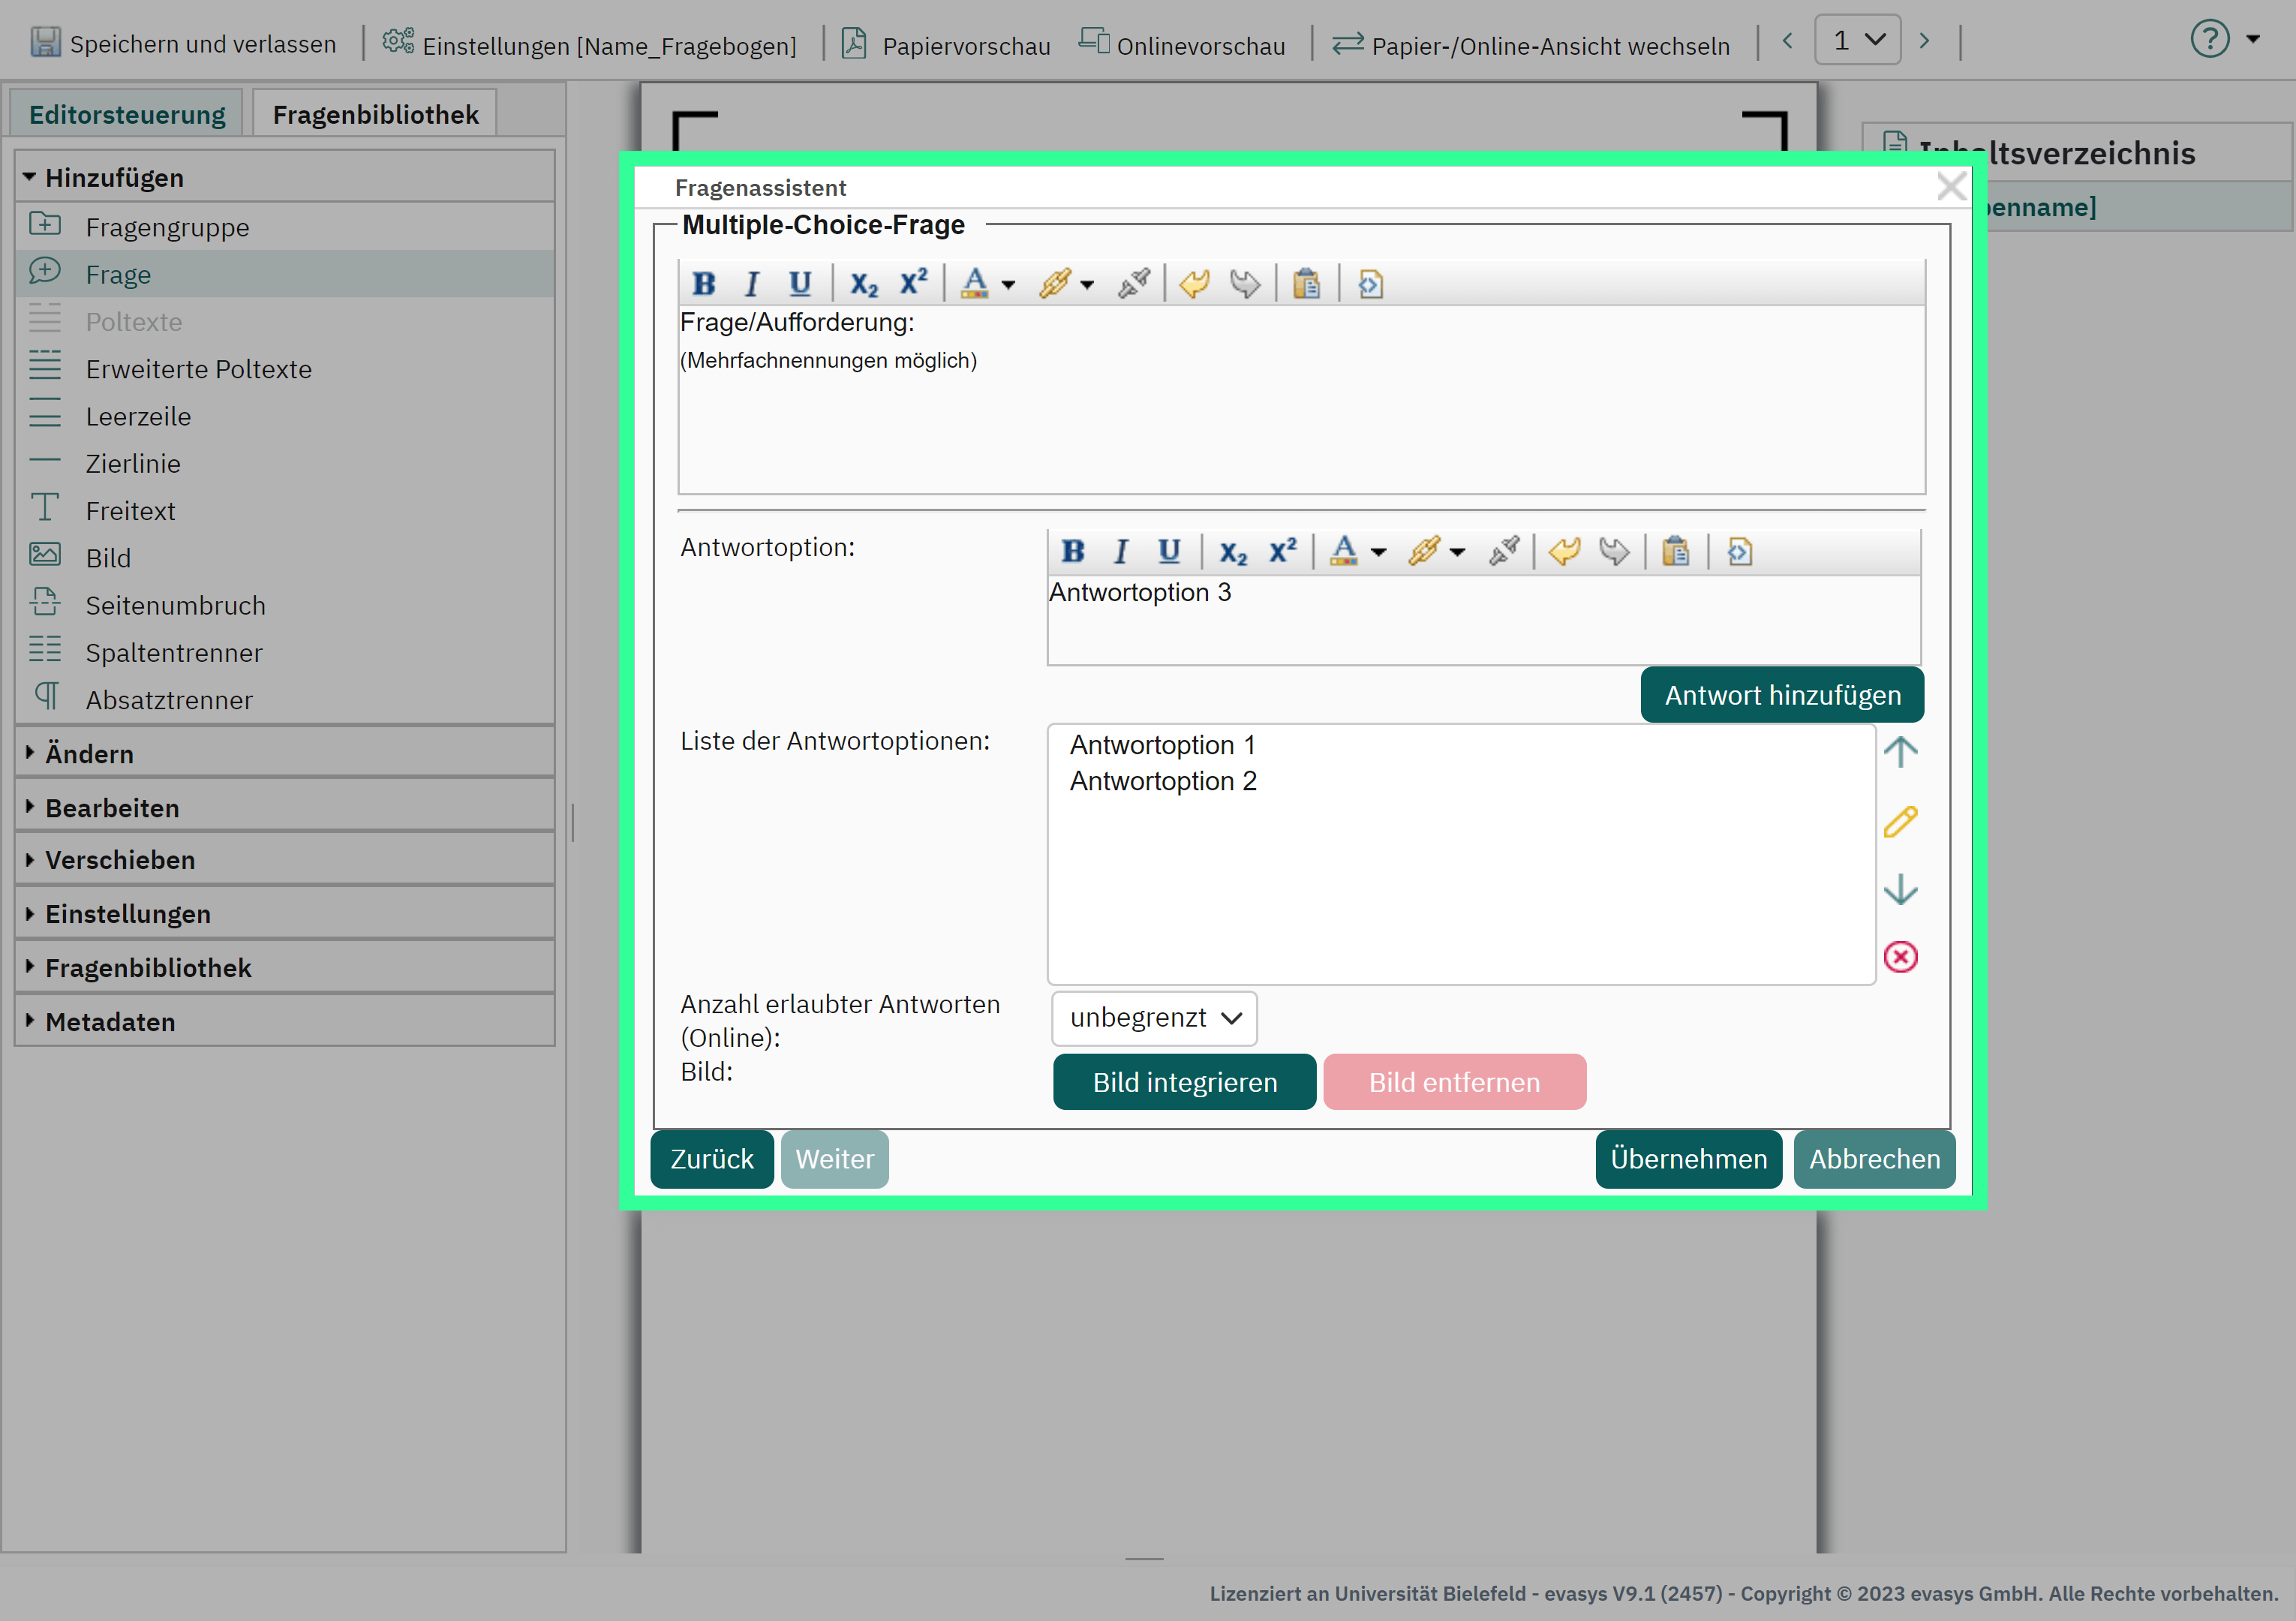
Task: Click into the Antwortoption 3 text field
Action: [x=1484, y=620]
